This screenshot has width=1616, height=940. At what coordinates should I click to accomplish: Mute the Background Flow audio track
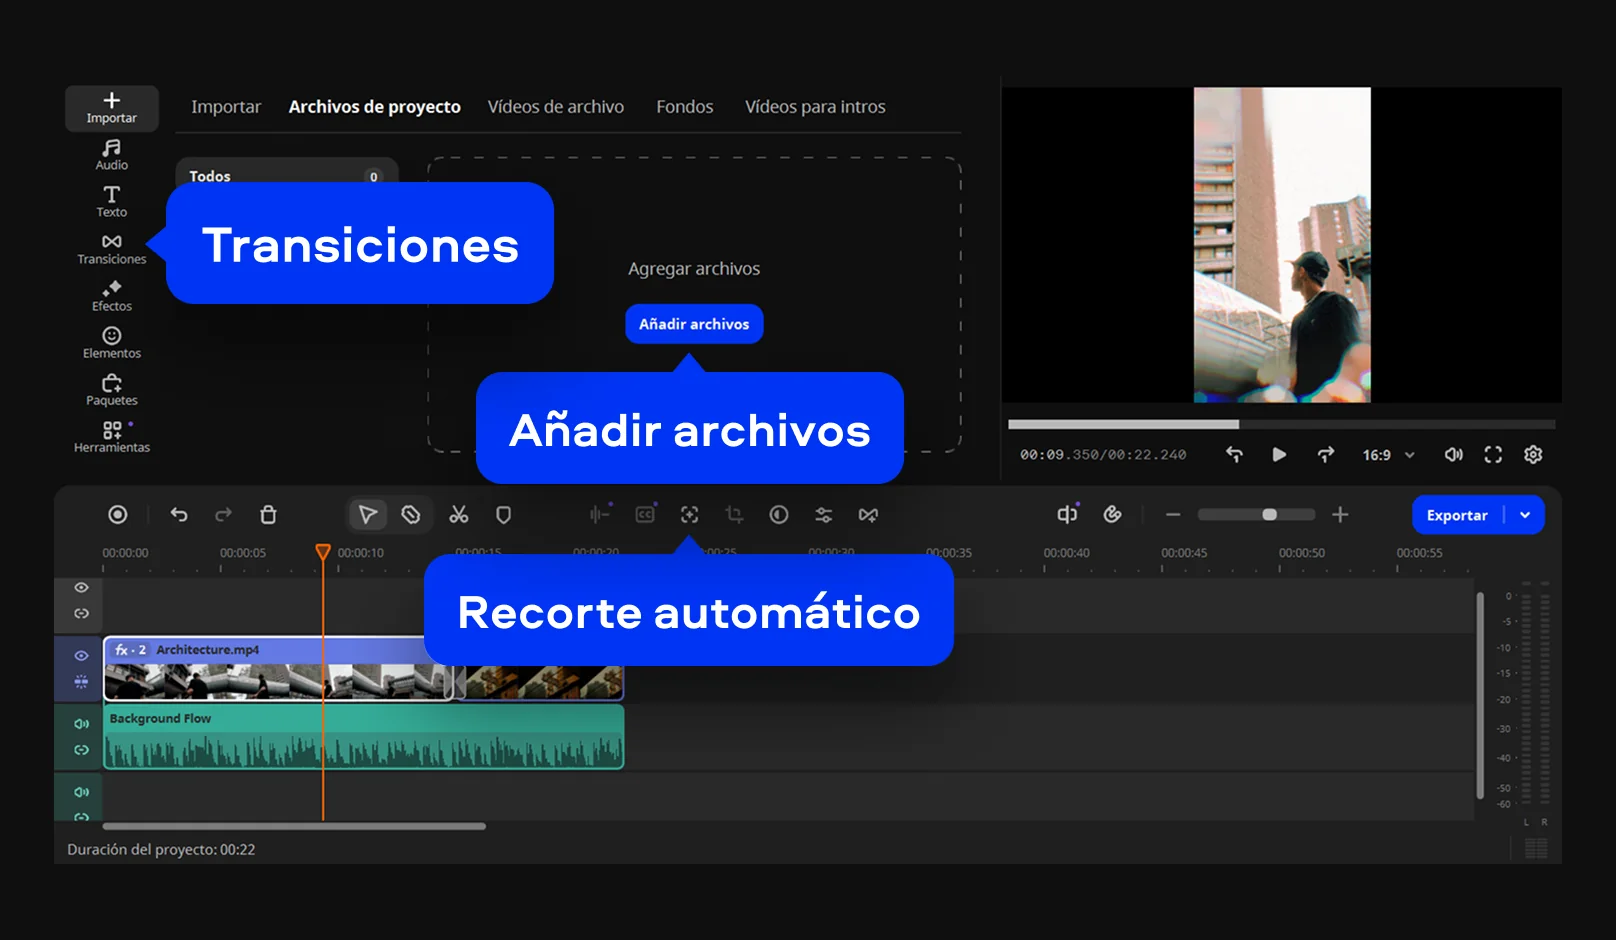pos(82,724)
